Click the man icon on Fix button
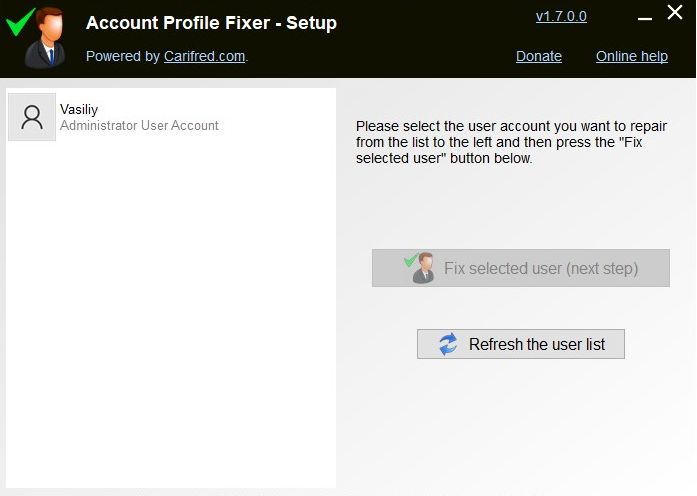This screenshot has height=496, width=697. (x=422, y=268)
